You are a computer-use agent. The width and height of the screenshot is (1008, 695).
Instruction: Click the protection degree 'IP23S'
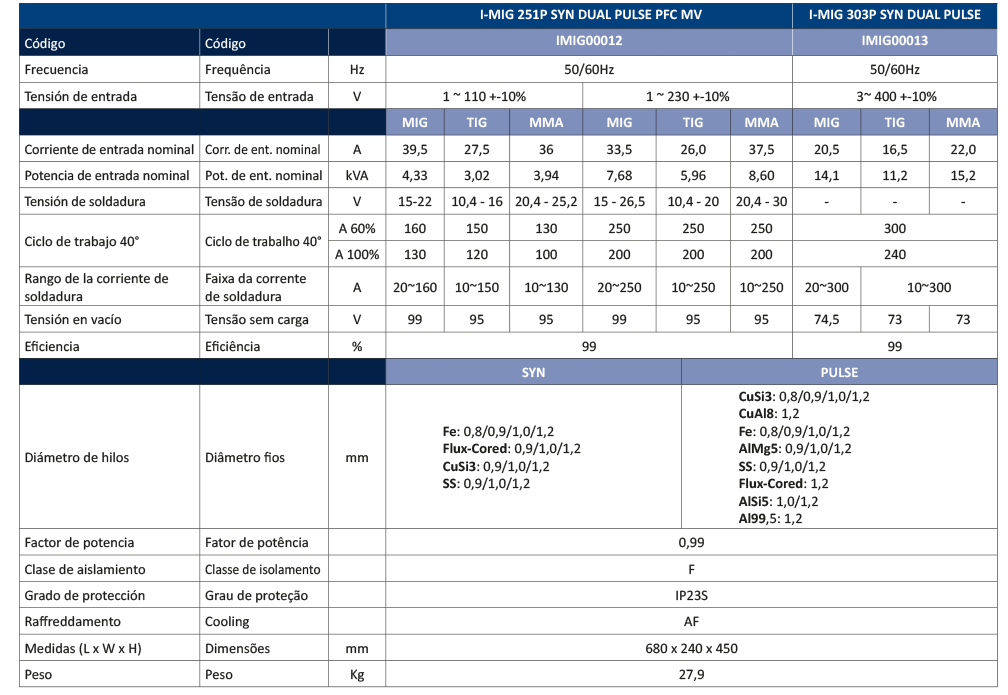(691, 596)
